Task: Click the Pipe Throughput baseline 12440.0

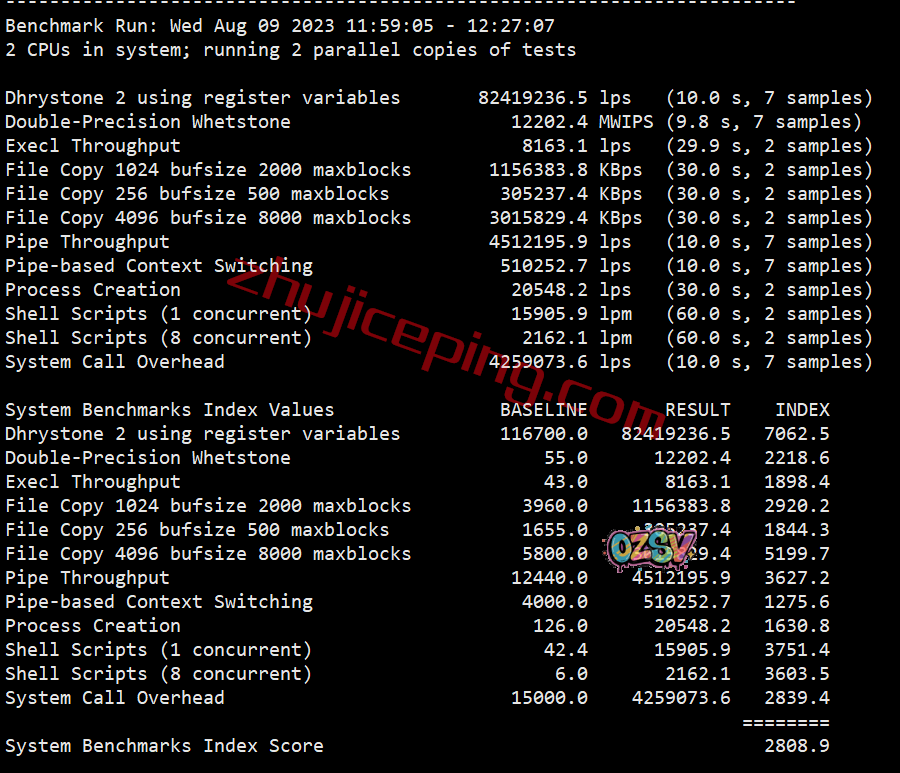Action: pyautogui.click(x=549, y=578)
